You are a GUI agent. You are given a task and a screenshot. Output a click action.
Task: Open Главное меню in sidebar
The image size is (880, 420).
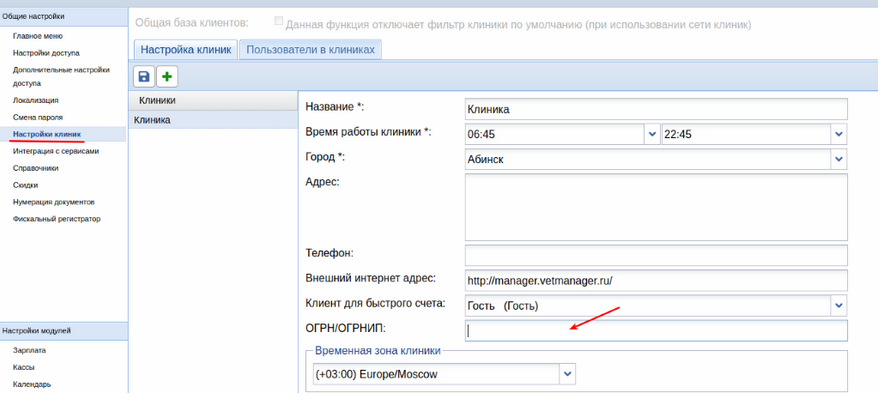point(37,36)
